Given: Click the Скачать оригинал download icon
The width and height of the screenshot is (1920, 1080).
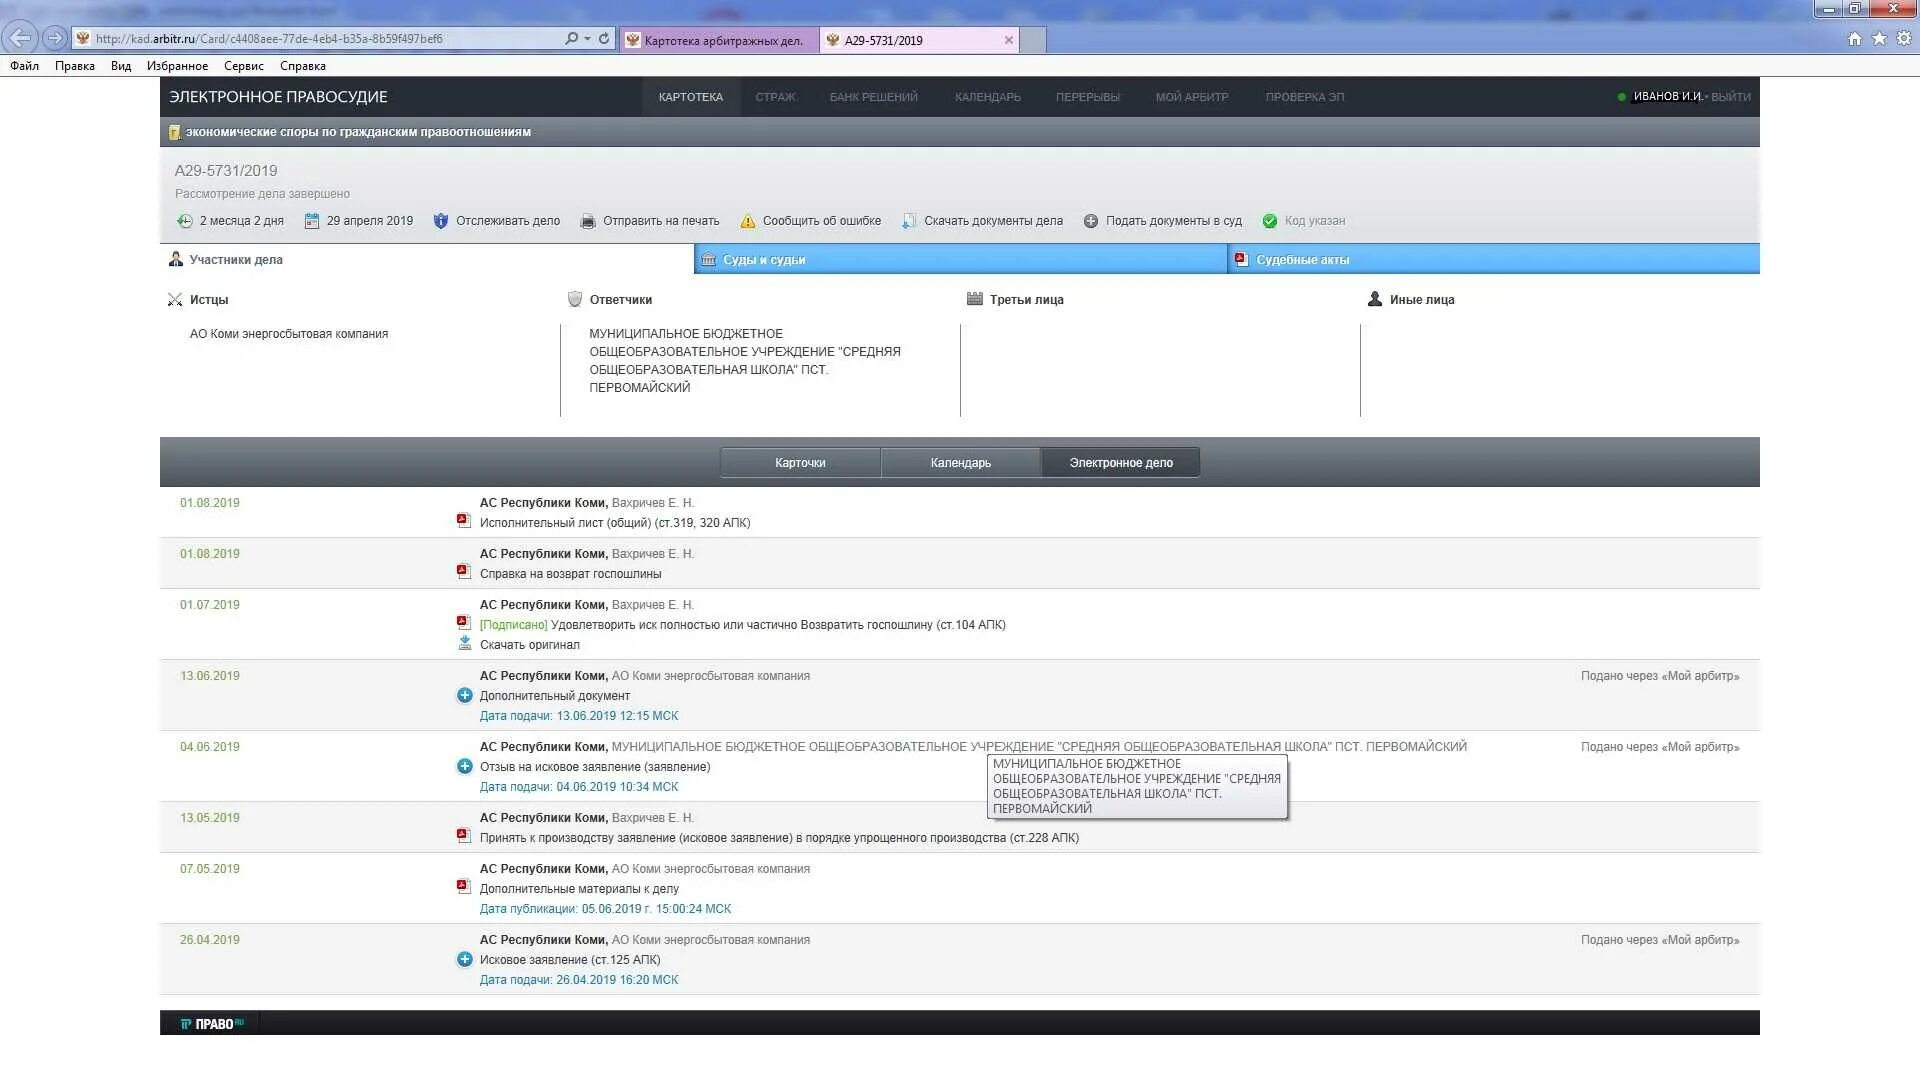Looking at the screenshot, I should [x=464, y=644].
